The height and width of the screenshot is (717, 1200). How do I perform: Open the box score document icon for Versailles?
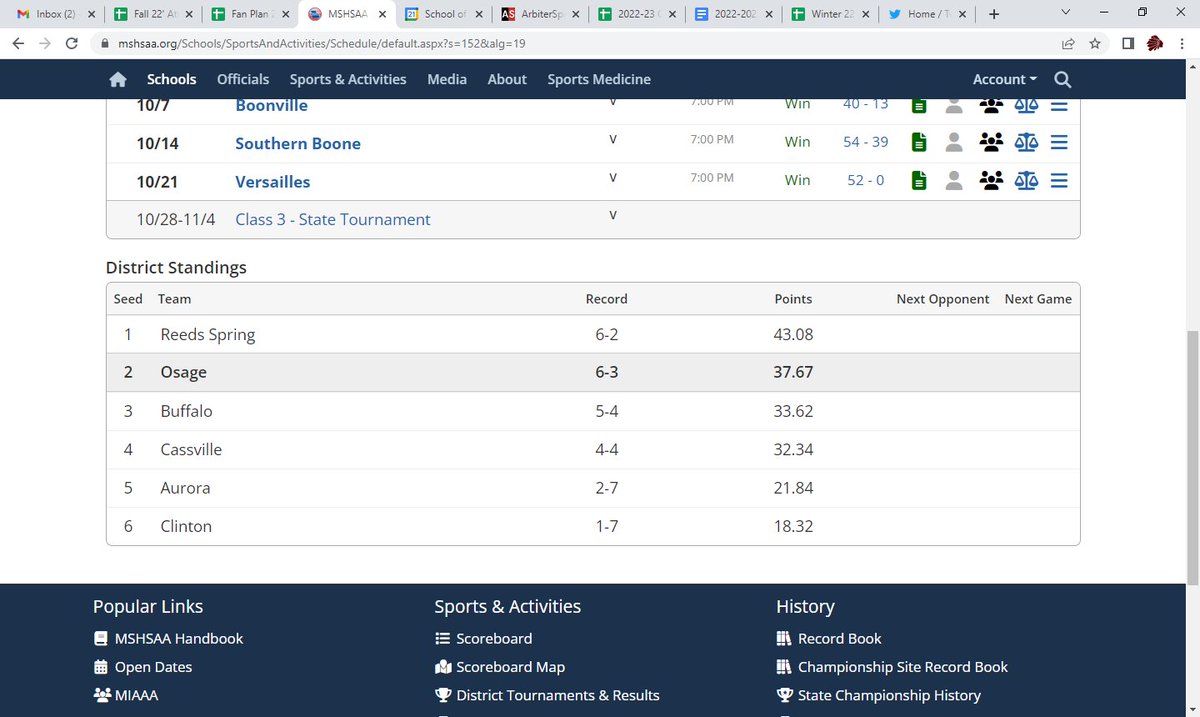[x=919, y=181]
